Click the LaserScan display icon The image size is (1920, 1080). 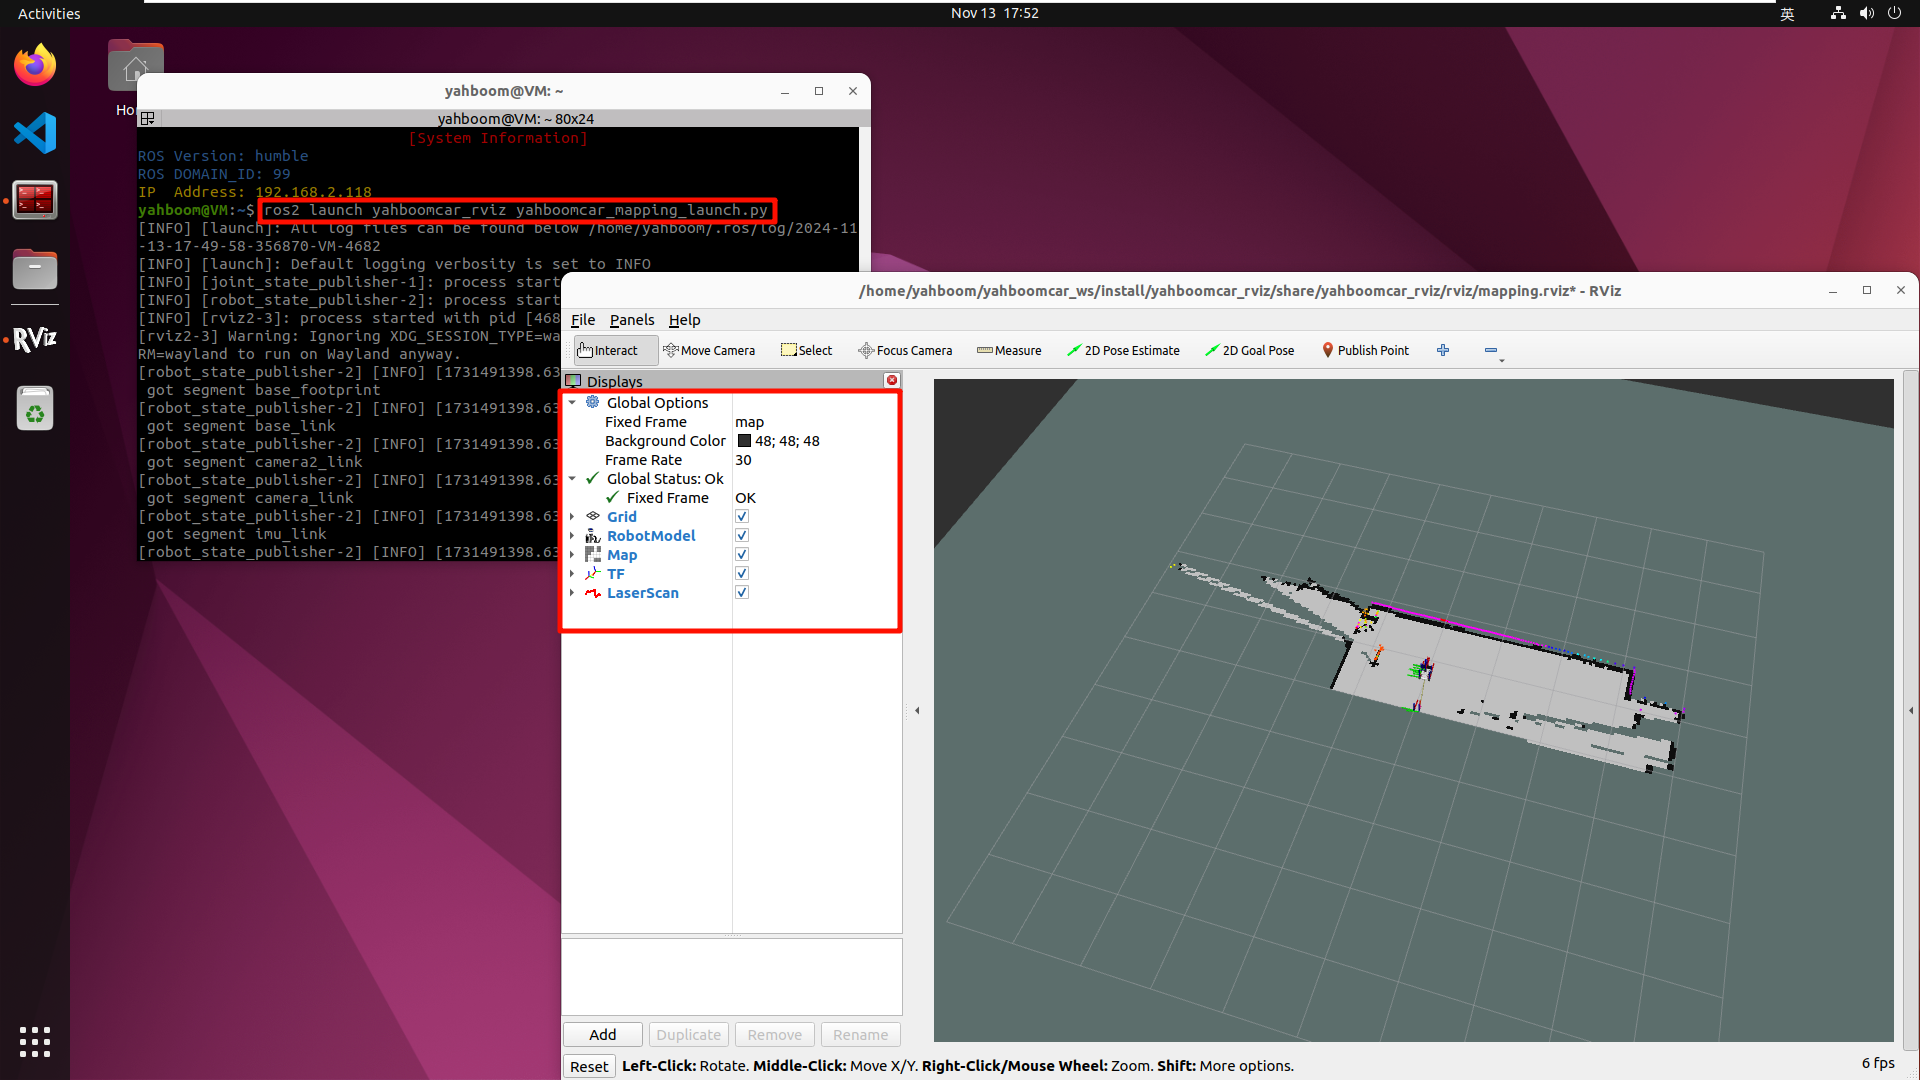(593, 592)
